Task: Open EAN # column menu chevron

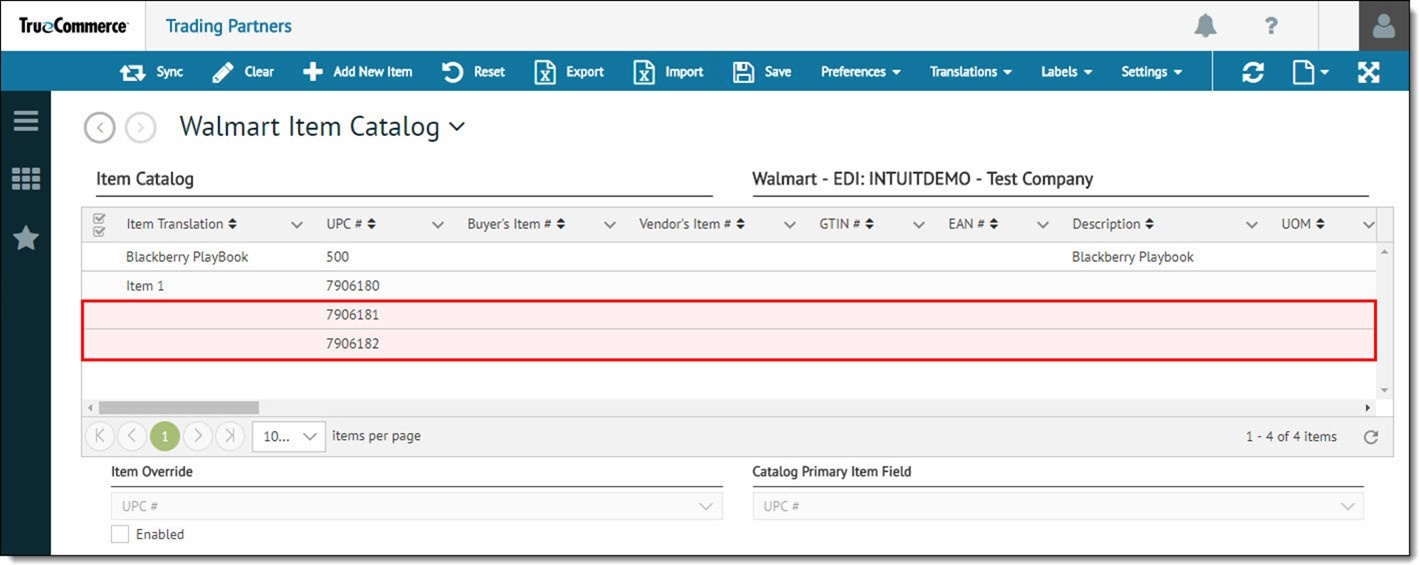Action: coord(1043,225)
